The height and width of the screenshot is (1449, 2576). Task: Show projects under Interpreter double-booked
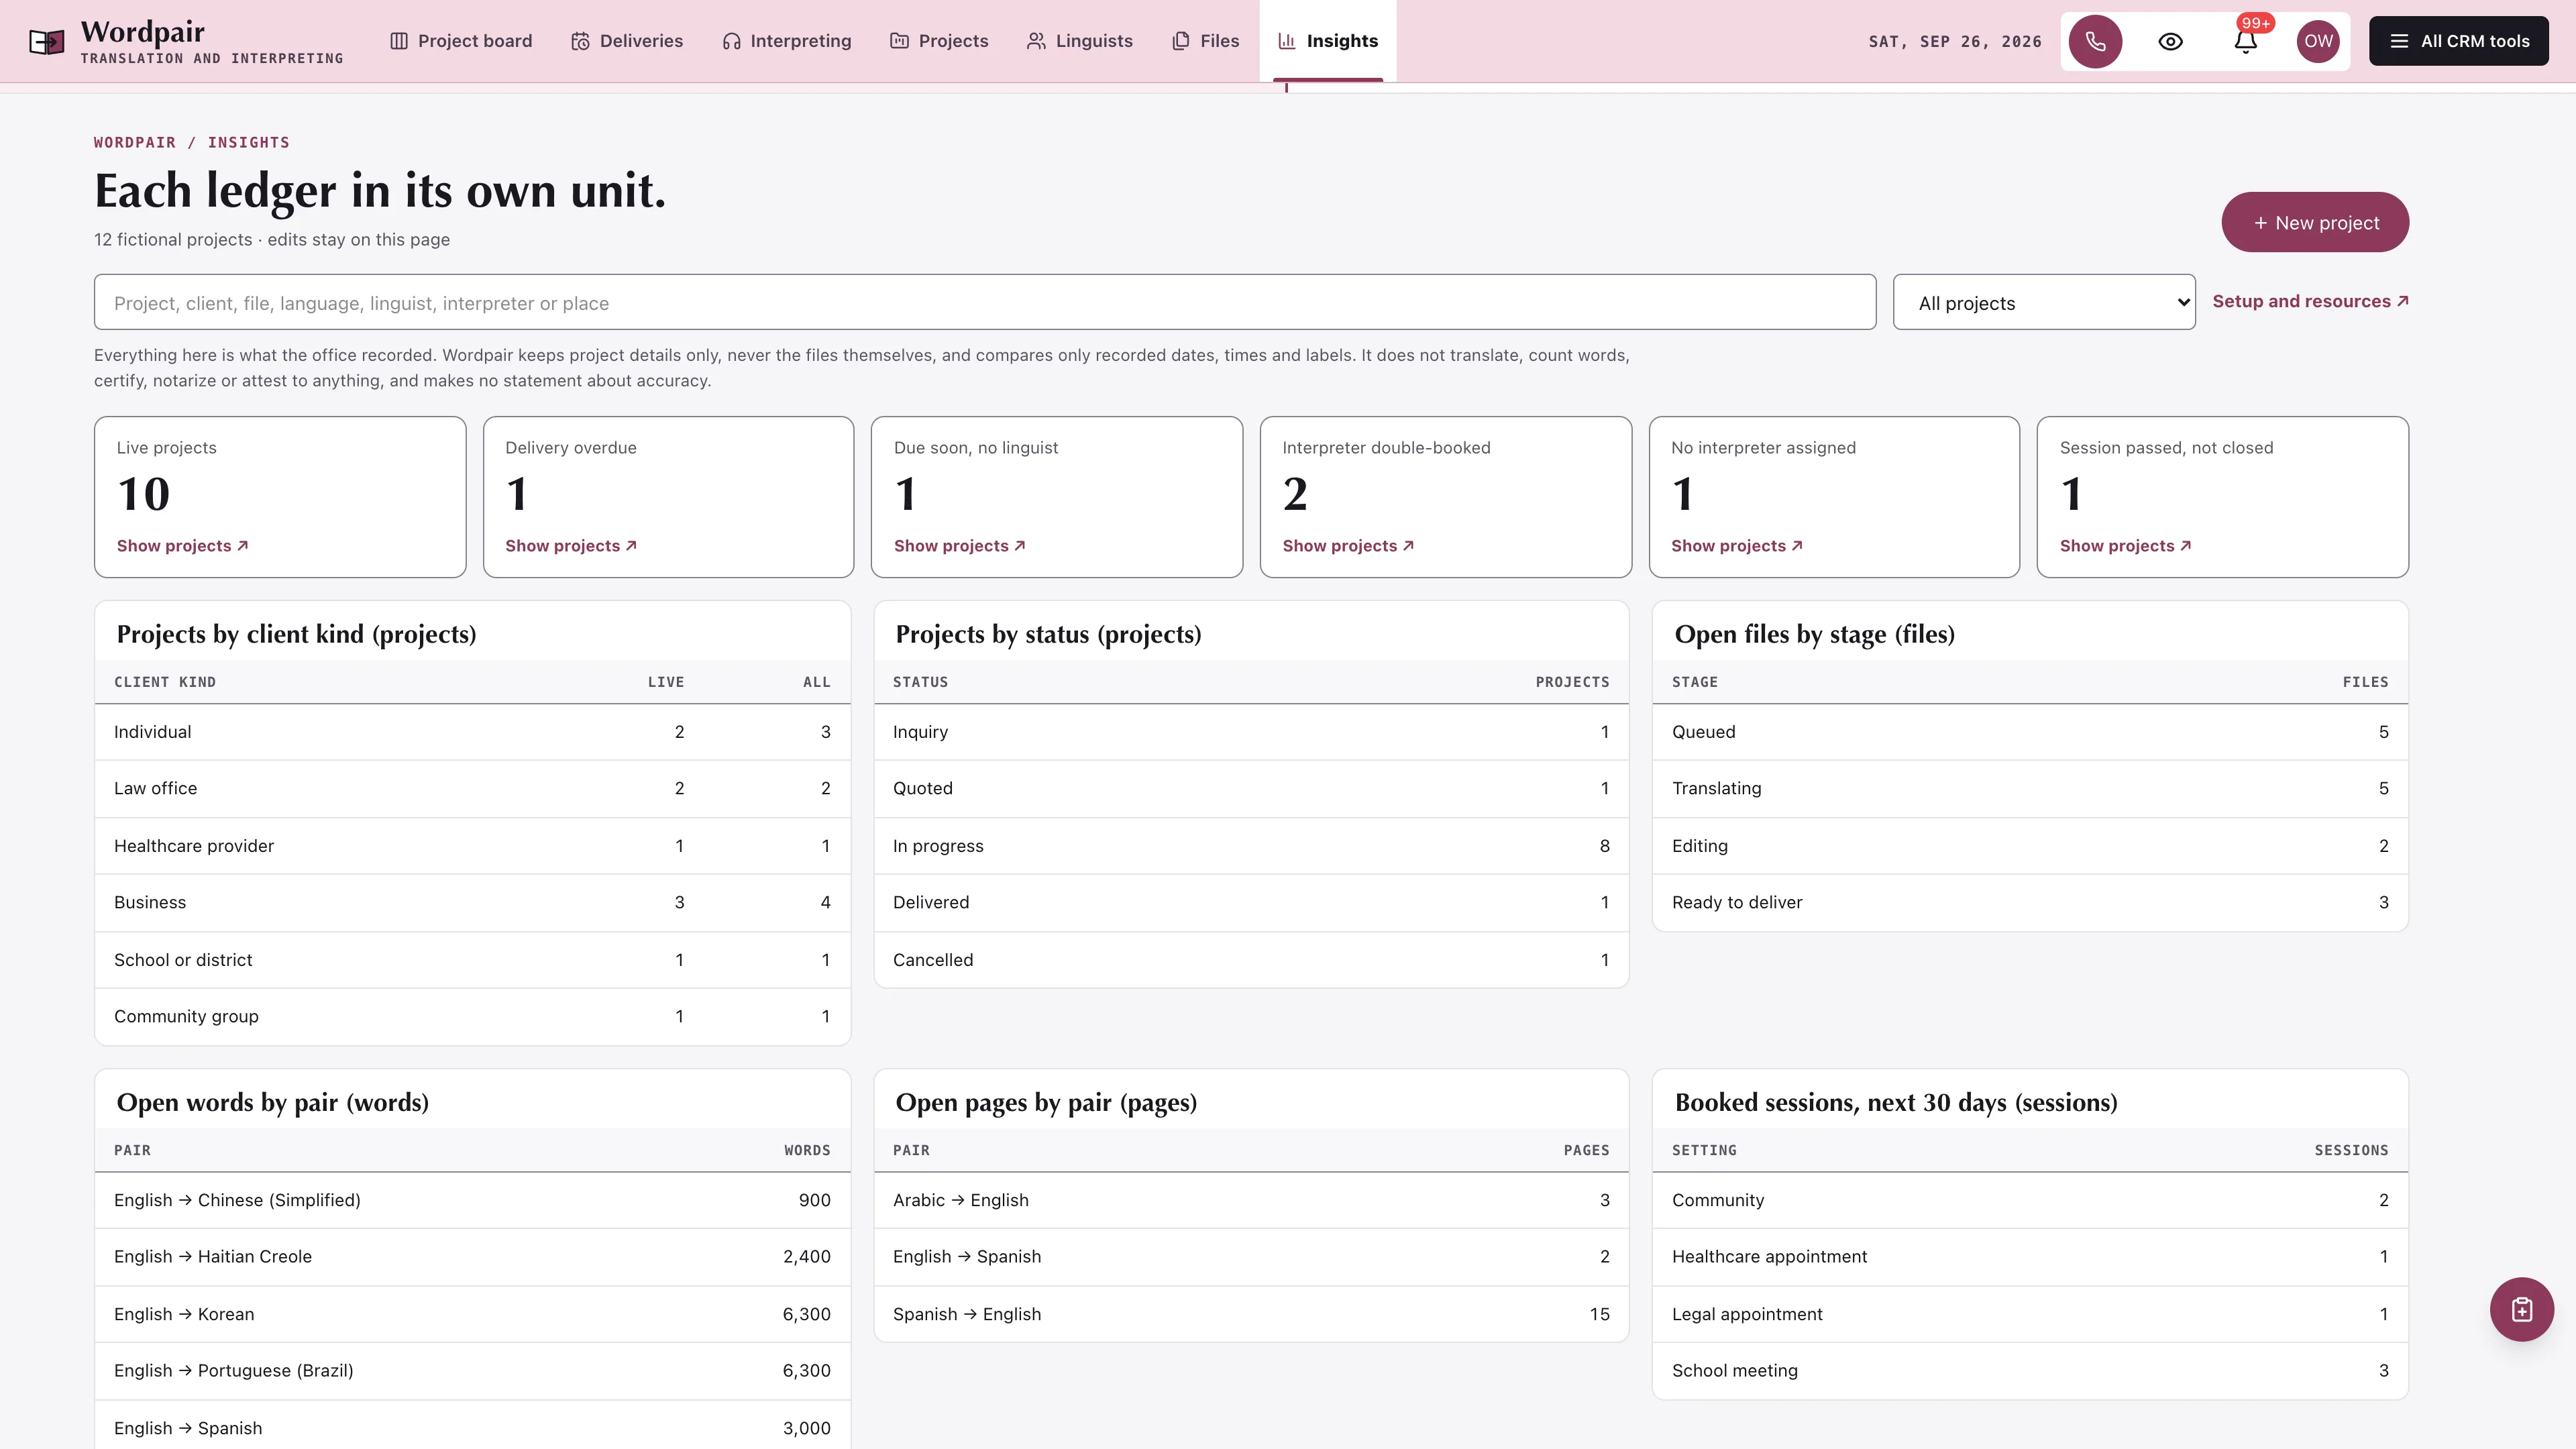pos(1348,546)
